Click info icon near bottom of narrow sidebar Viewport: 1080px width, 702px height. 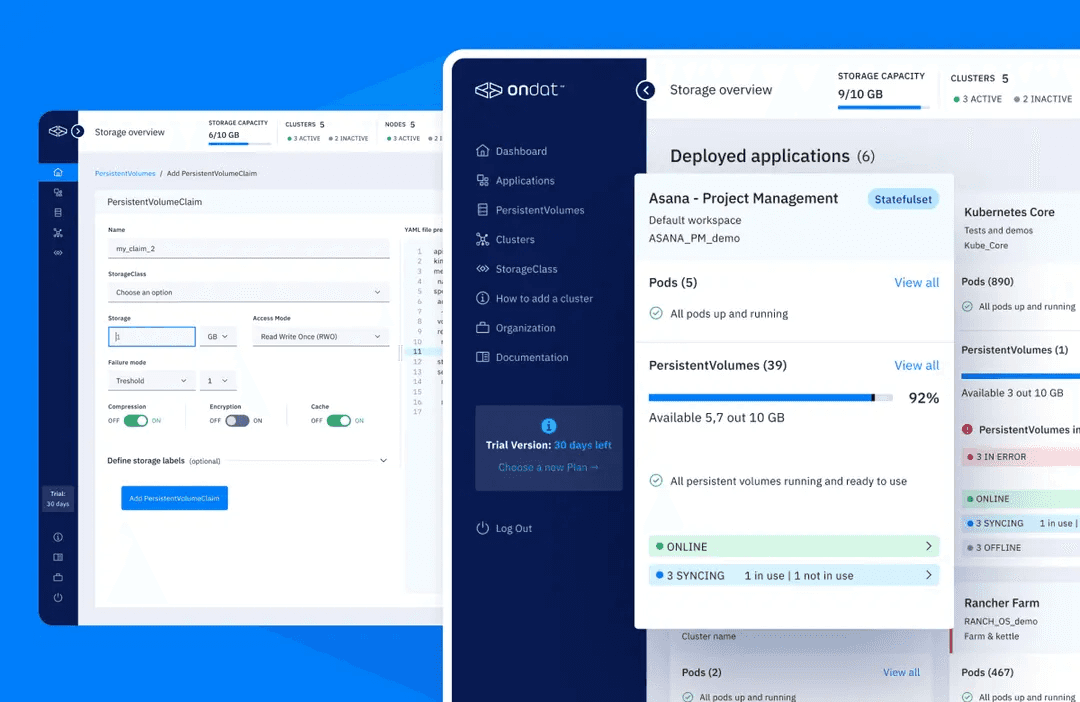coord(58,537)
